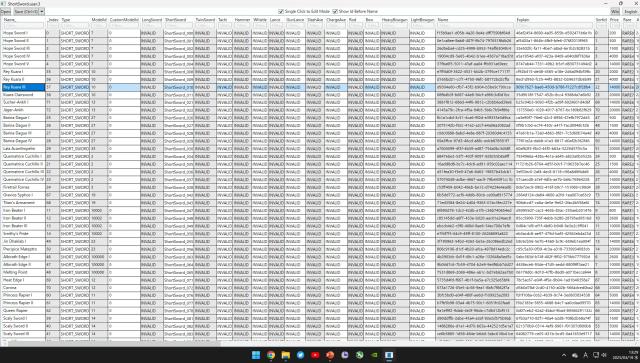The height and width of the screenshot is (363, 640).
Task: Show hidden system tray icons
Action: coord(564,355)
